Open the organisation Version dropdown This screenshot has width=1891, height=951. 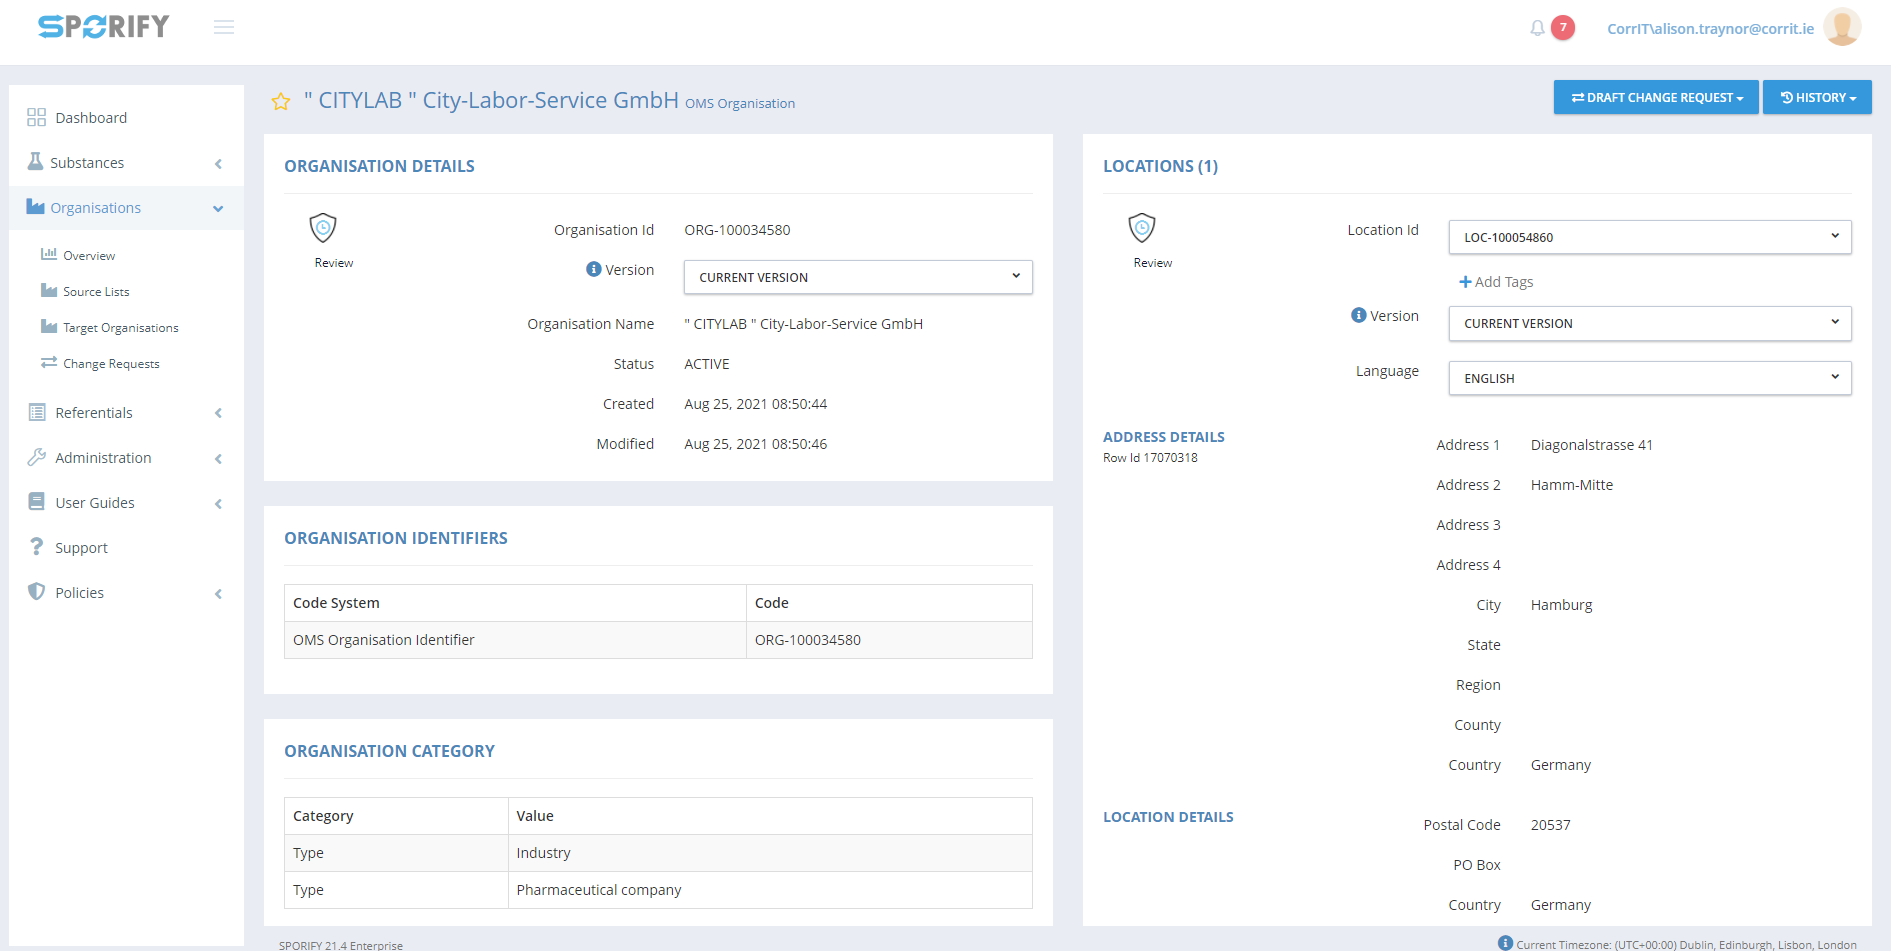pyautogui.click(x=857, y=277)
